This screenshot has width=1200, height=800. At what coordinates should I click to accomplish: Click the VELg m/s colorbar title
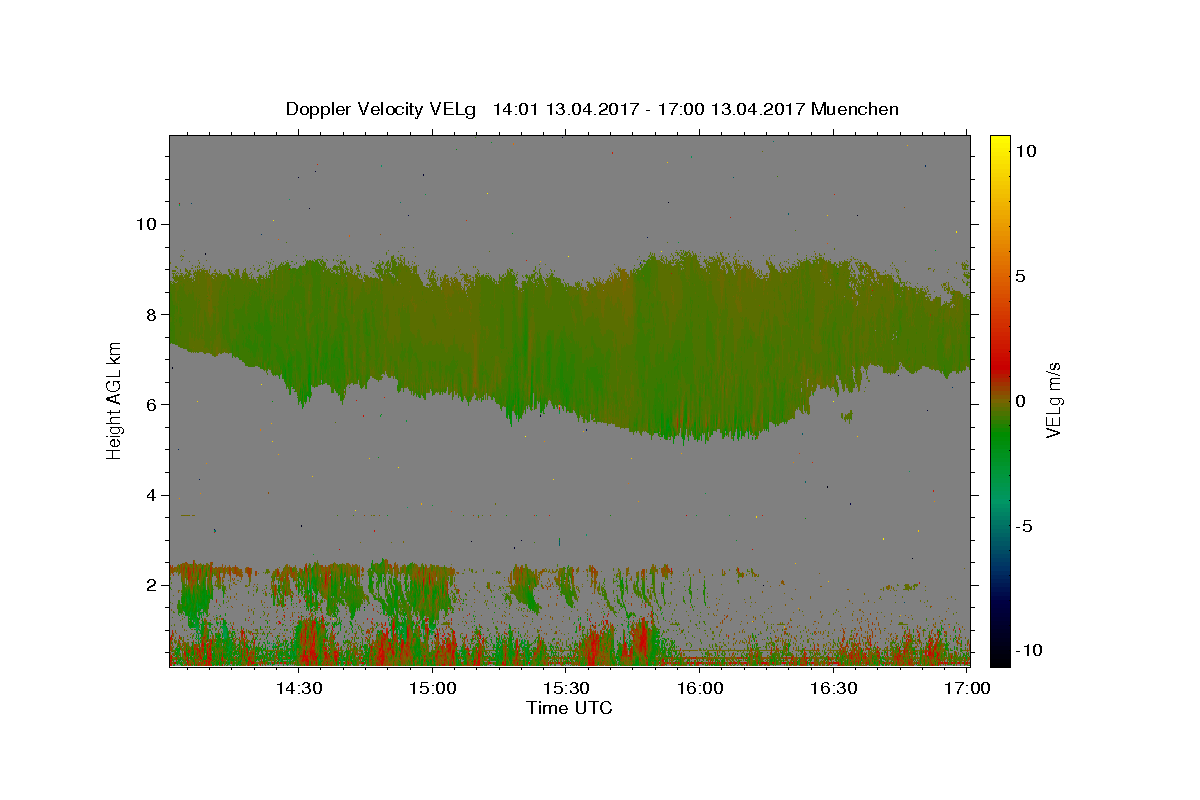click(x=1053, y=401)
